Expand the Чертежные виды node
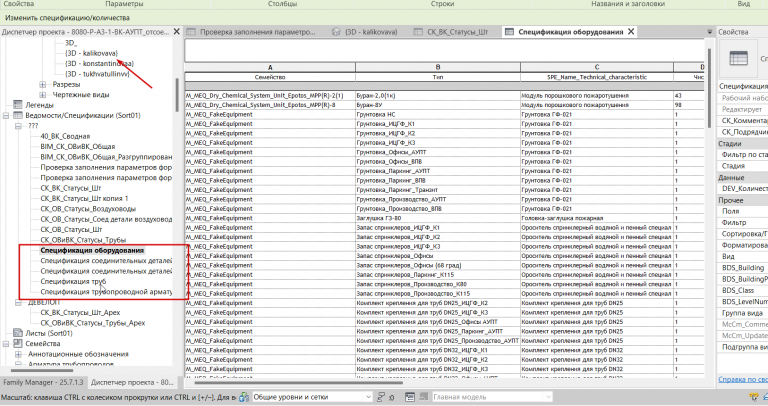768x406 pixels. click(43, 95)
